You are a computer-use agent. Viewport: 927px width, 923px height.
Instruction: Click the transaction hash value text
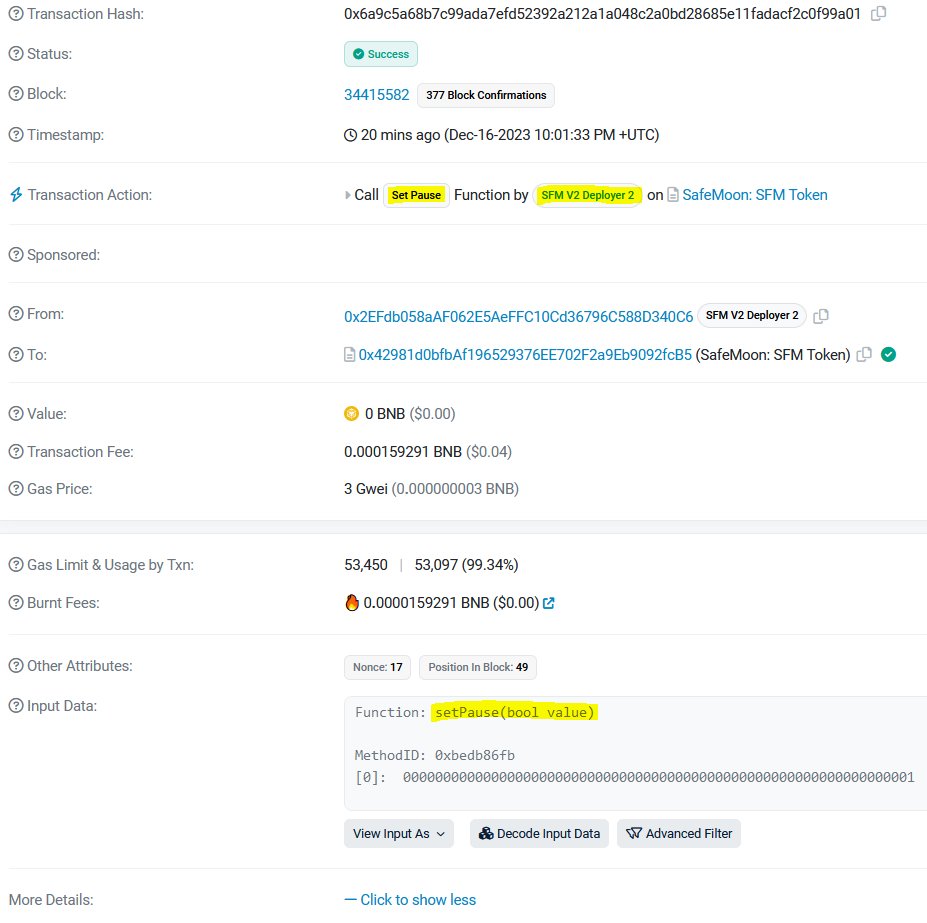(602, 14)
